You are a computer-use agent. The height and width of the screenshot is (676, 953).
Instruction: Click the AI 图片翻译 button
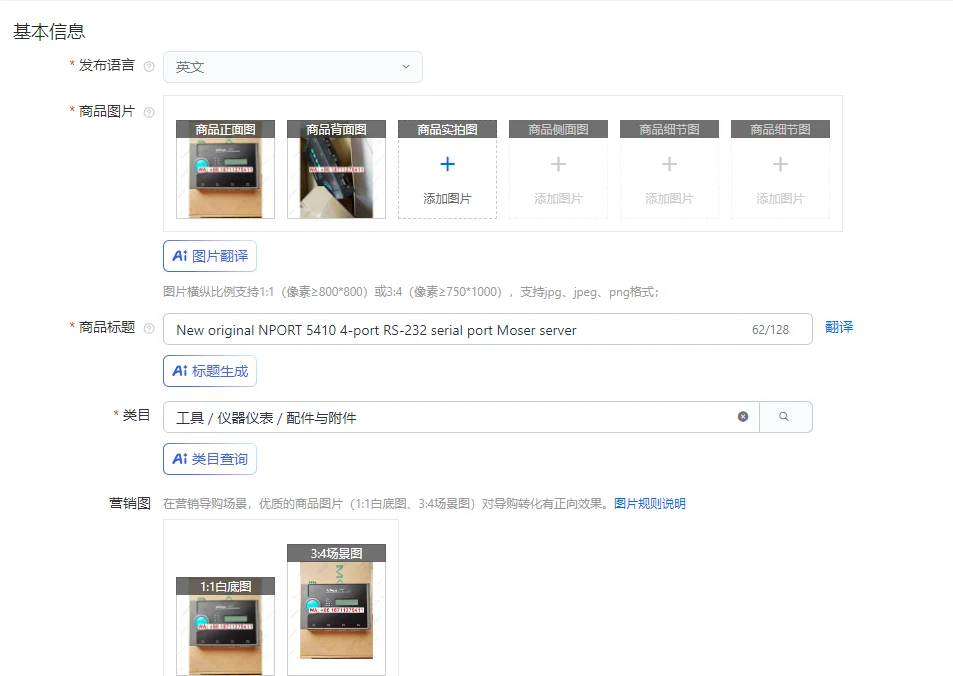click(x=210, y=256)
